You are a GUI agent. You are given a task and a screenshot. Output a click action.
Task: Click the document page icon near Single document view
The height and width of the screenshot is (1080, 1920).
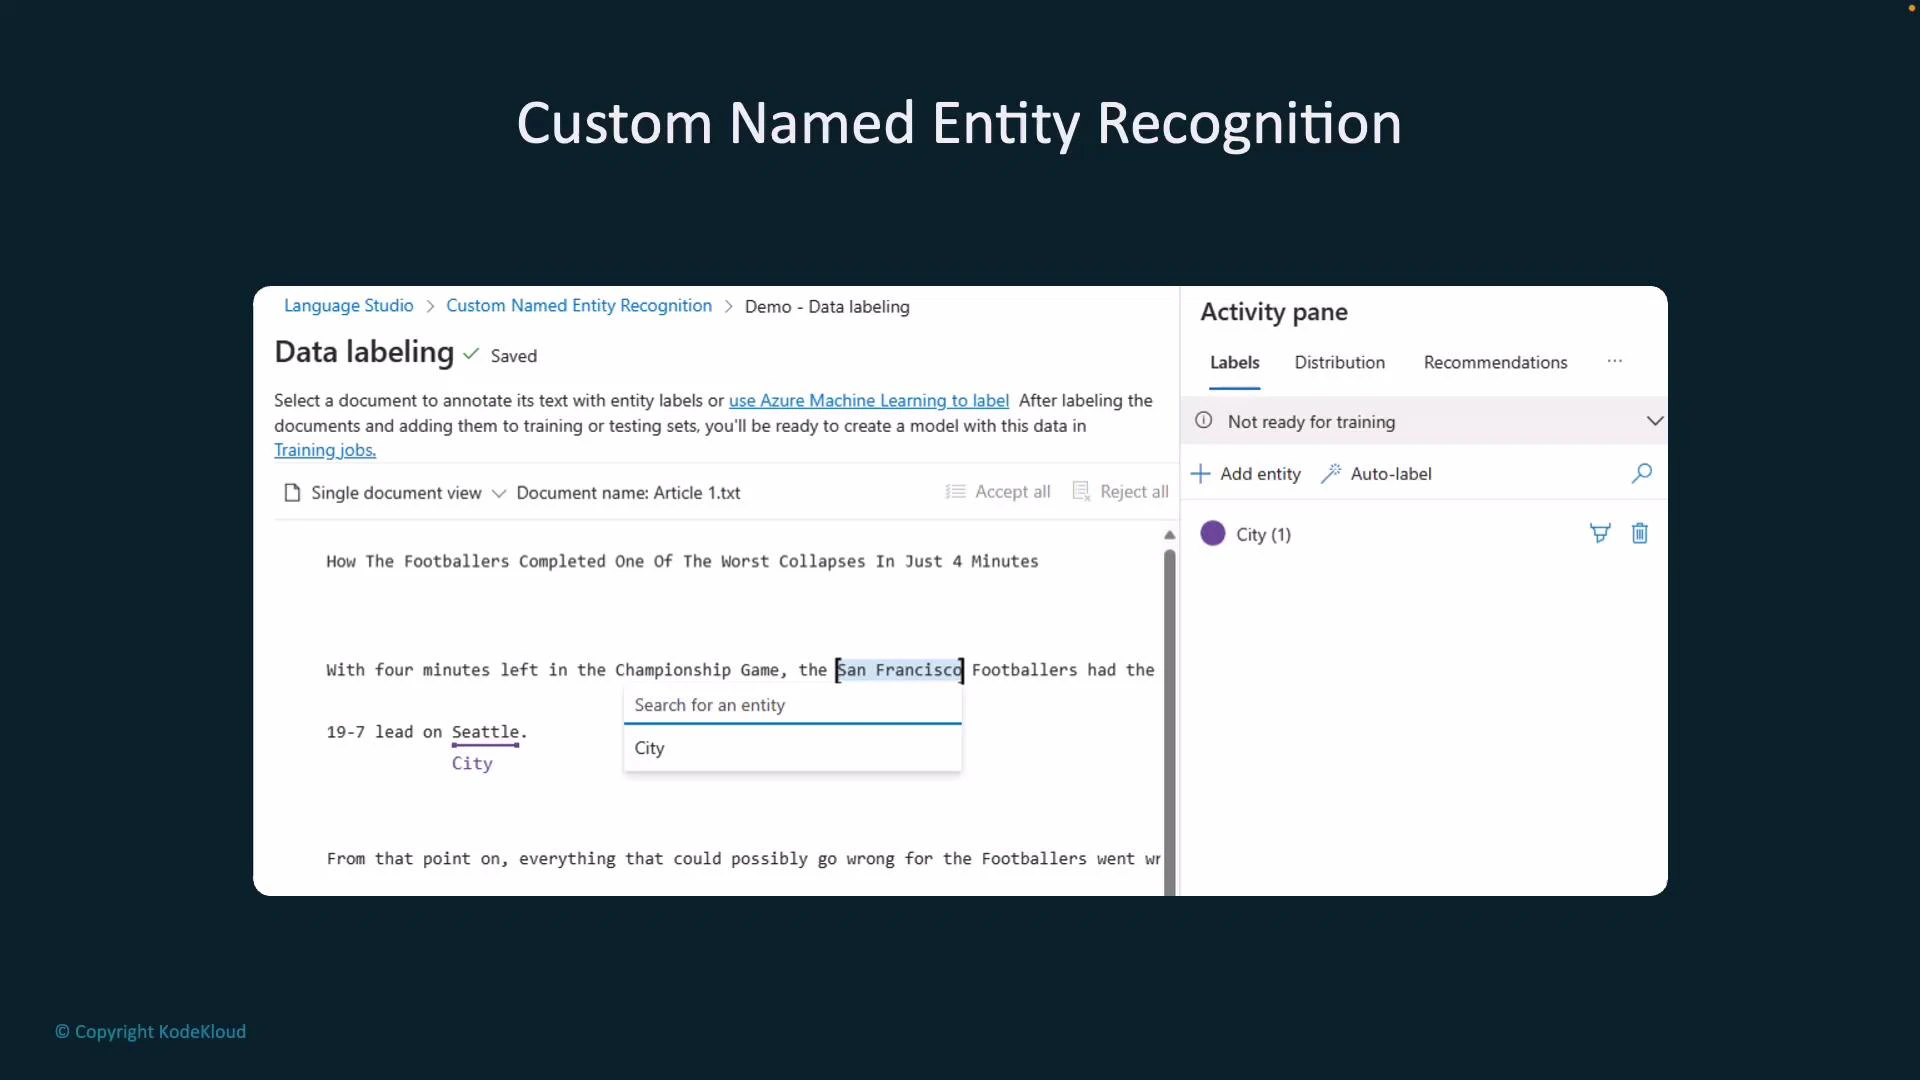(293, 492)
